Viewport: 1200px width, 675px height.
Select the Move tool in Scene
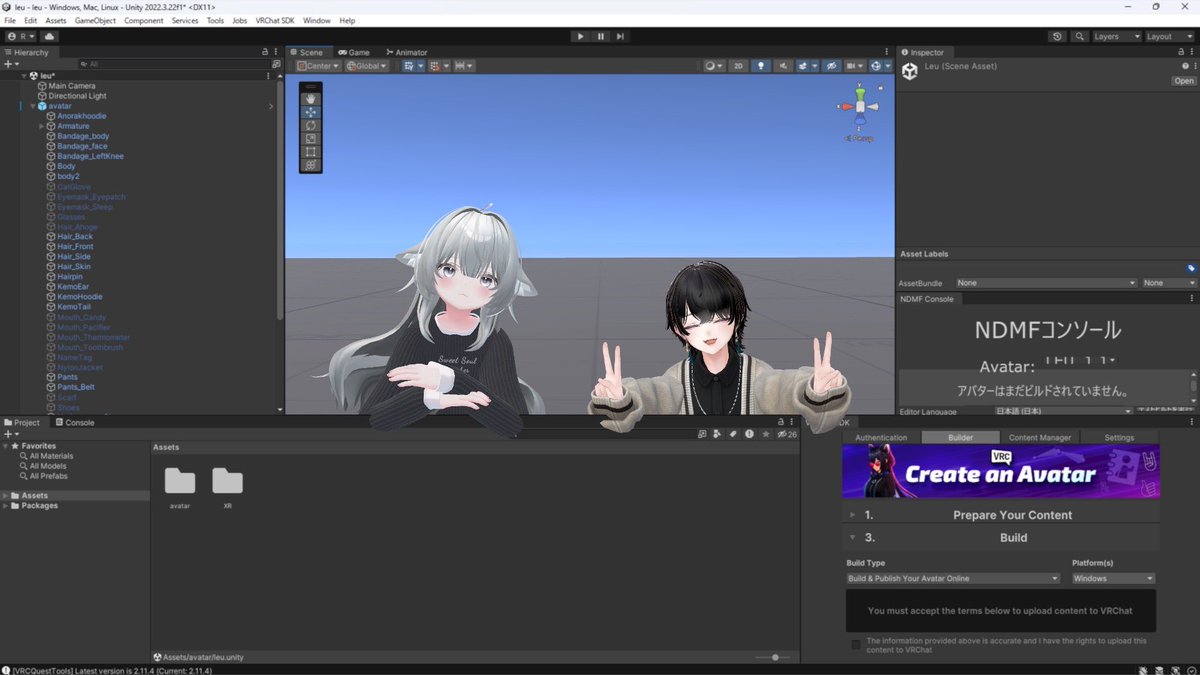coord(310,112)
